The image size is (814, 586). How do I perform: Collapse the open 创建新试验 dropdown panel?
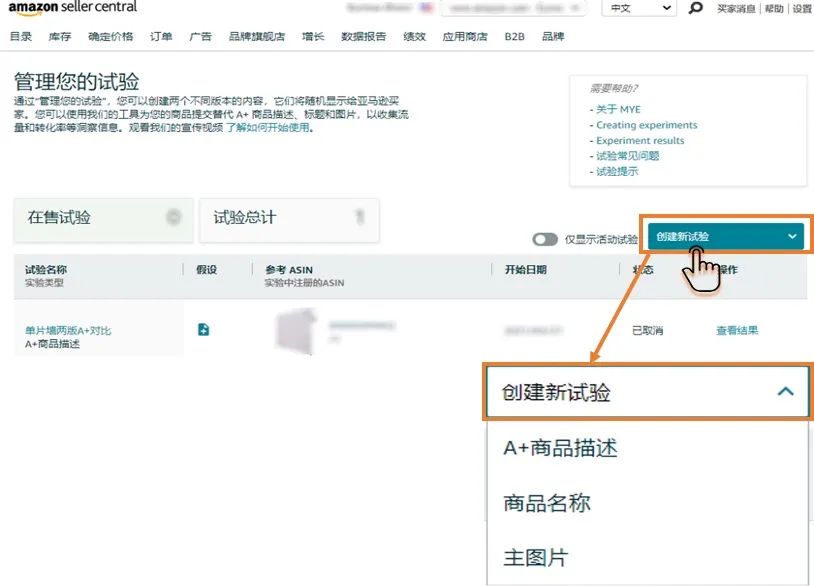pos(786,392)
